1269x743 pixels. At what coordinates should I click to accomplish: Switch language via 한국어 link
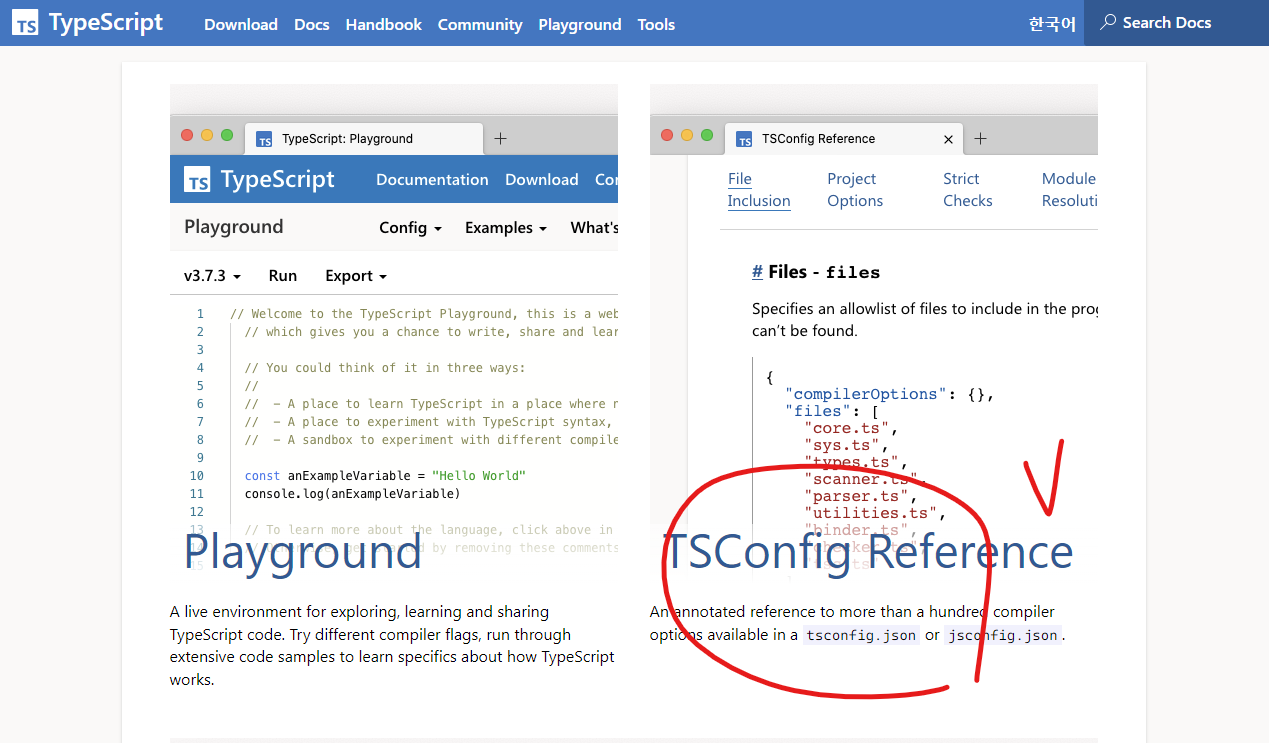point(1052,24)
